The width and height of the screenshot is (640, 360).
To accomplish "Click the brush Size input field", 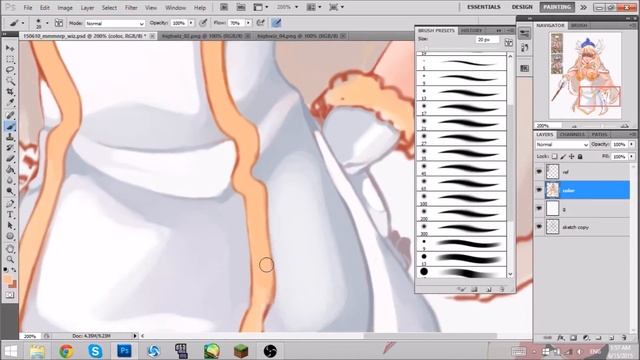I will point(487,40).
